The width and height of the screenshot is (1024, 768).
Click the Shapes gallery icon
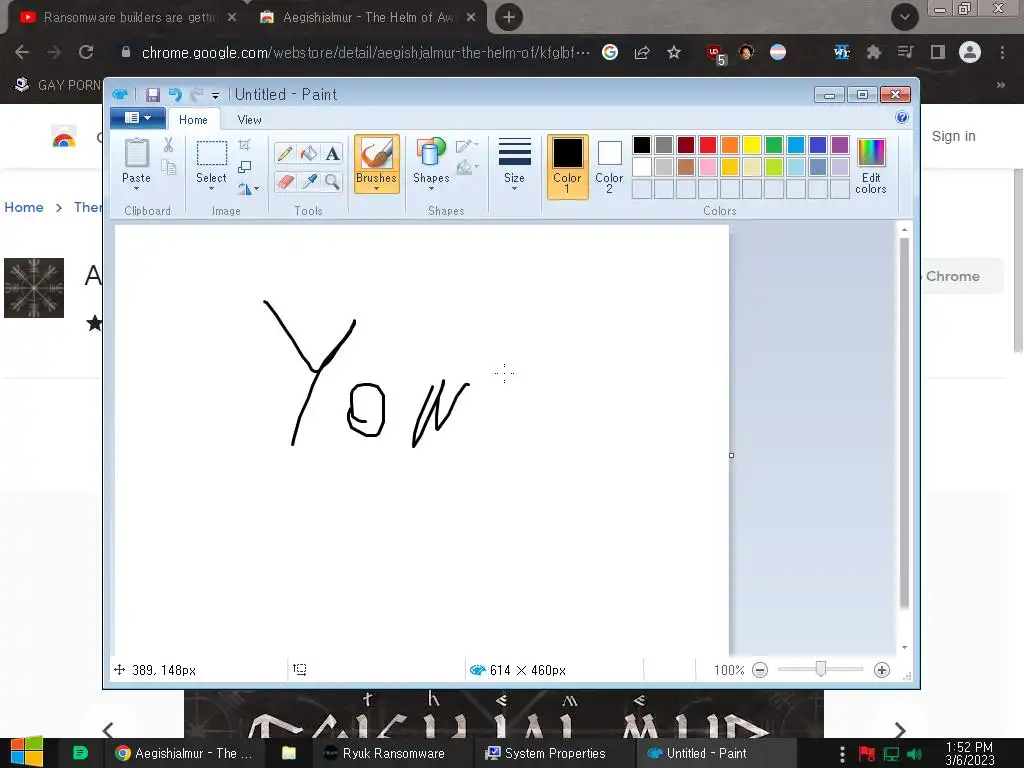430,152
